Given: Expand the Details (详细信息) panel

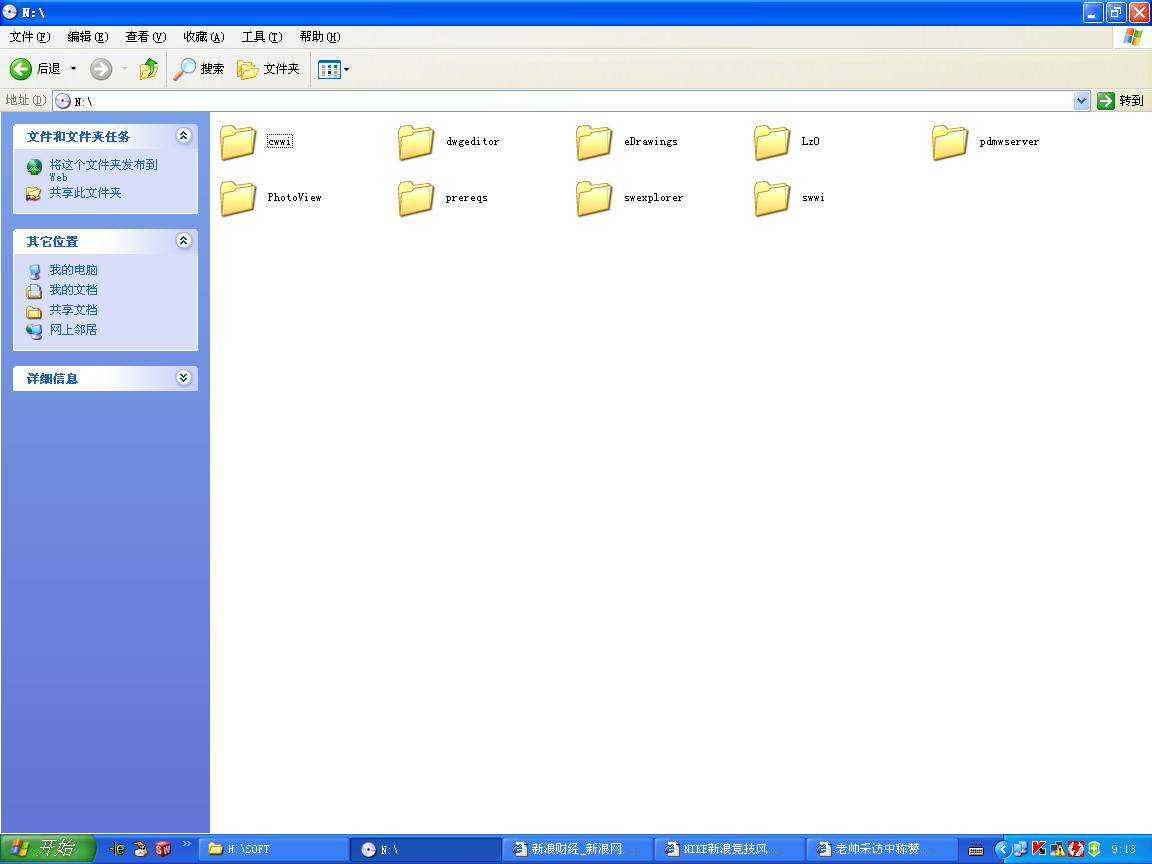Looking at the screenshot, I should (184, 378).
